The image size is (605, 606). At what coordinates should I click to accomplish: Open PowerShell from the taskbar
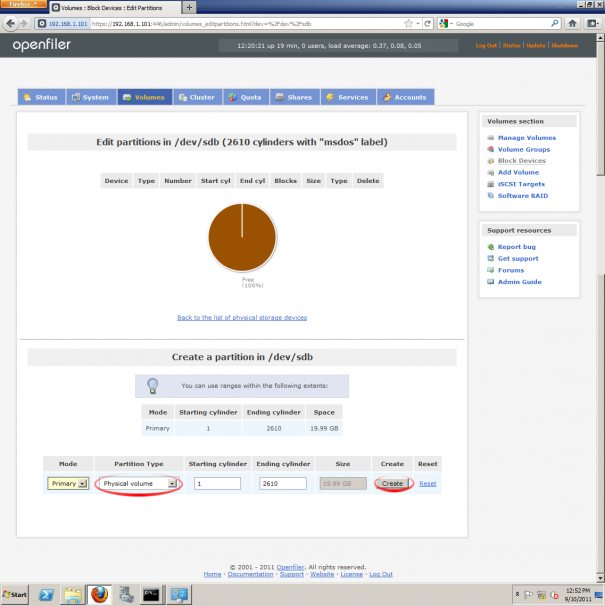click(x=46, y=594)
